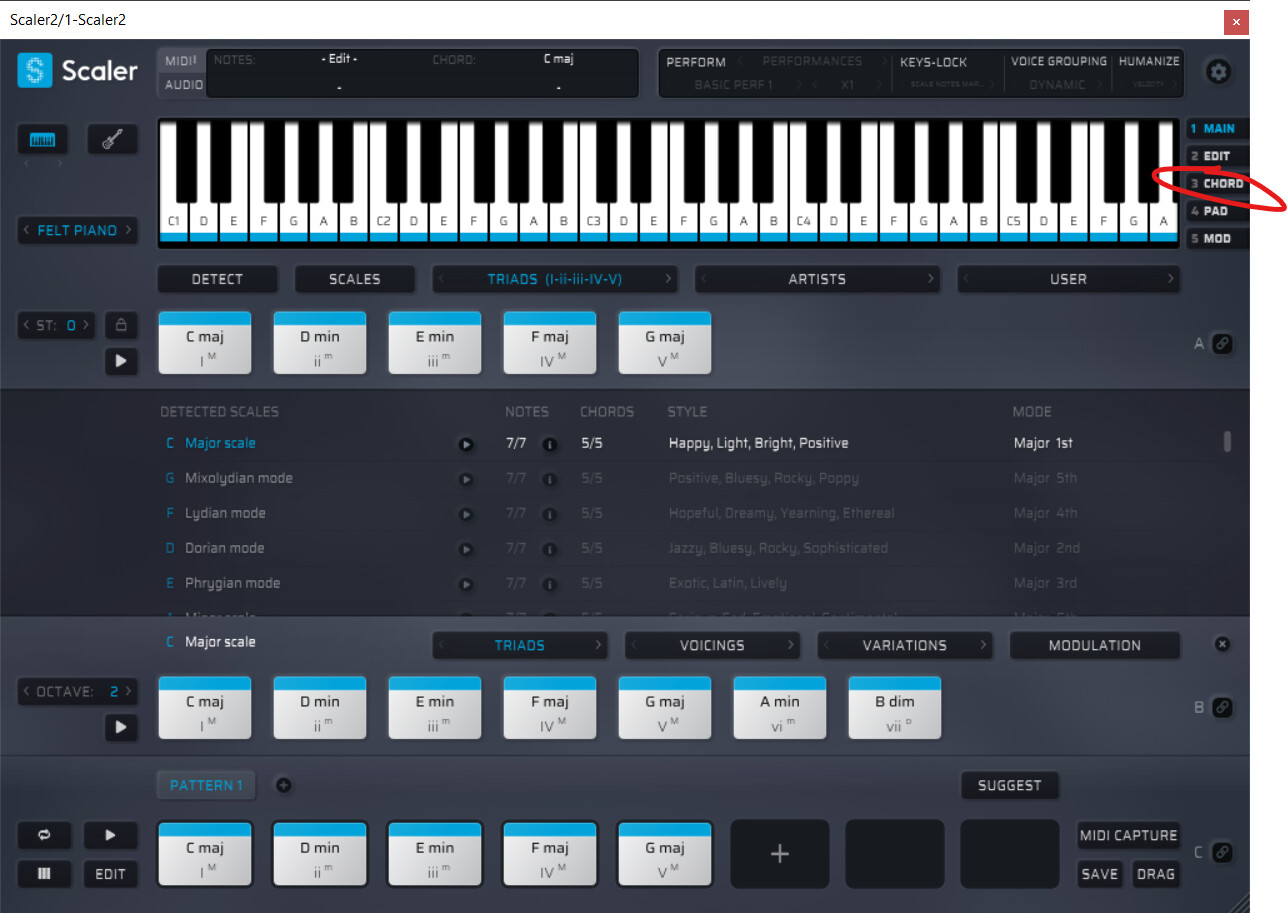The height and width of the screenshot is (913, 1288).
Task: Toggle VOICE GROUPING
Action: tap(1059, 61)
